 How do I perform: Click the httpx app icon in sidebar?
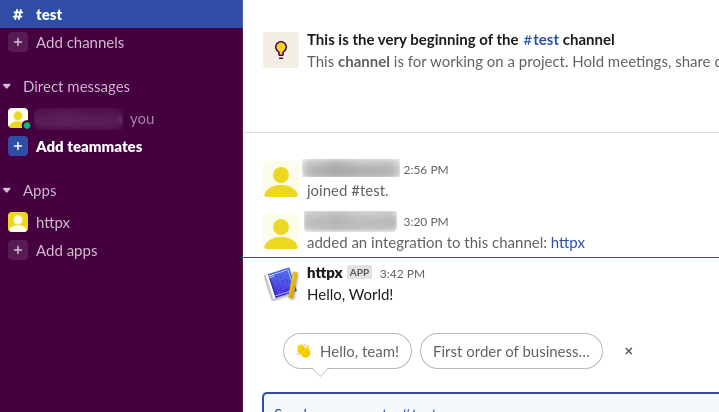pos(18,222)
